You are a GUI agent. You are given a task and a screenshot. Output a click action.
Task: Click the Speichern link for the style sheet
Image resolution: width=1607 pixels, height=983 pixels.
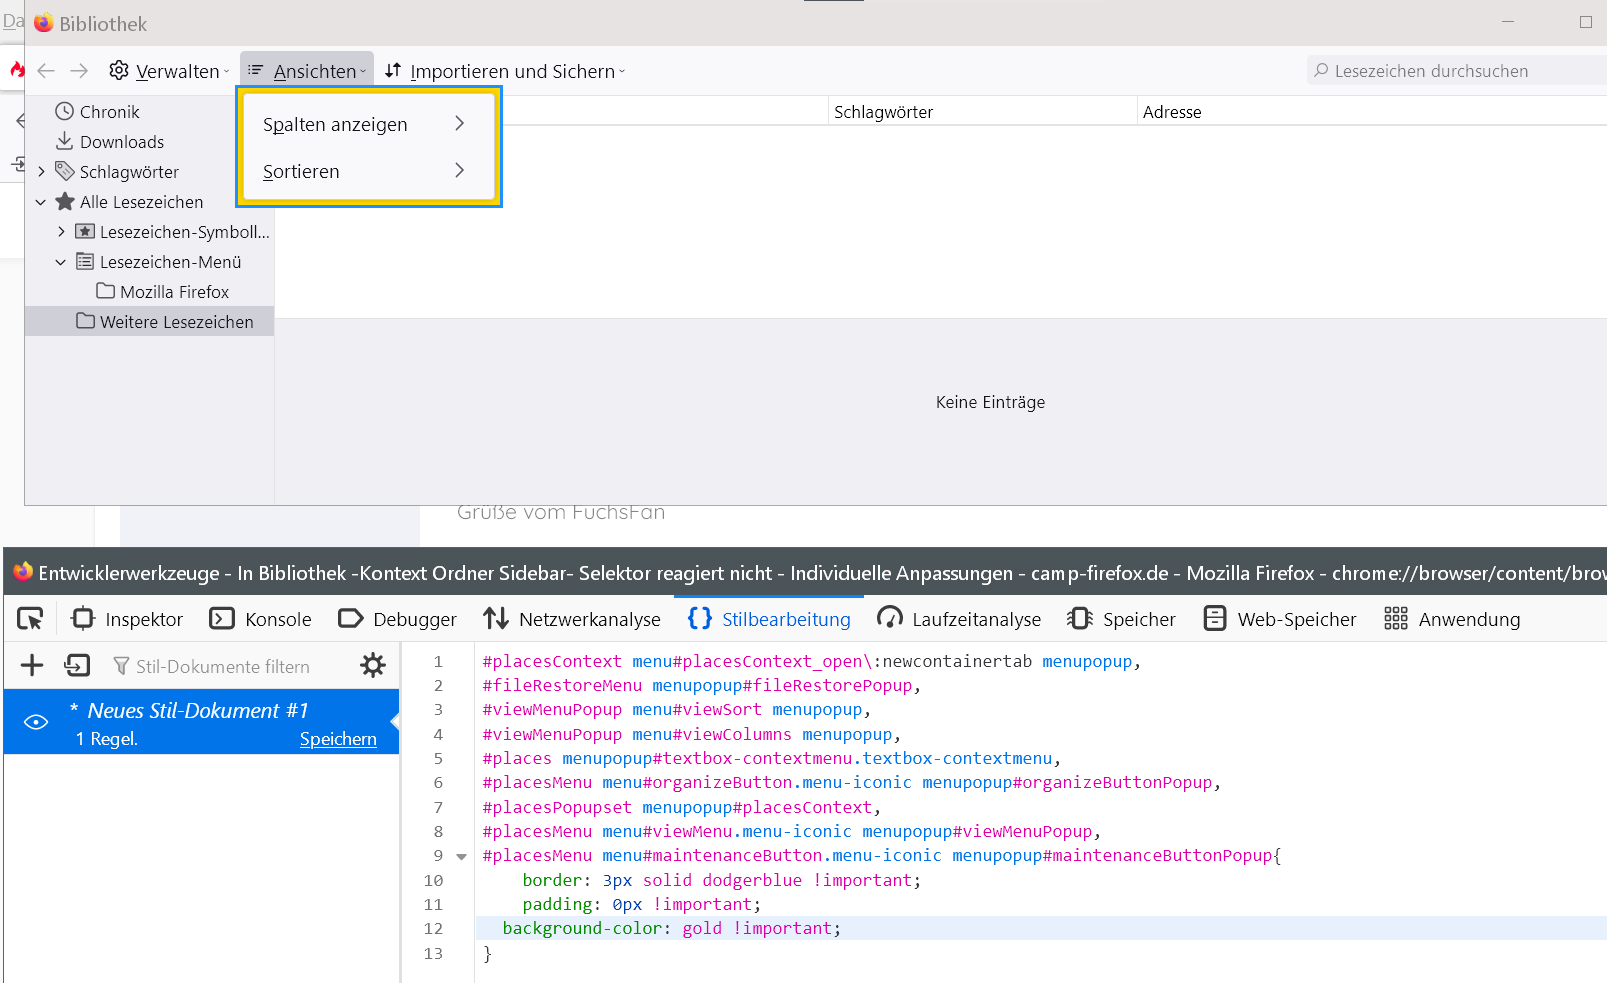338,739
